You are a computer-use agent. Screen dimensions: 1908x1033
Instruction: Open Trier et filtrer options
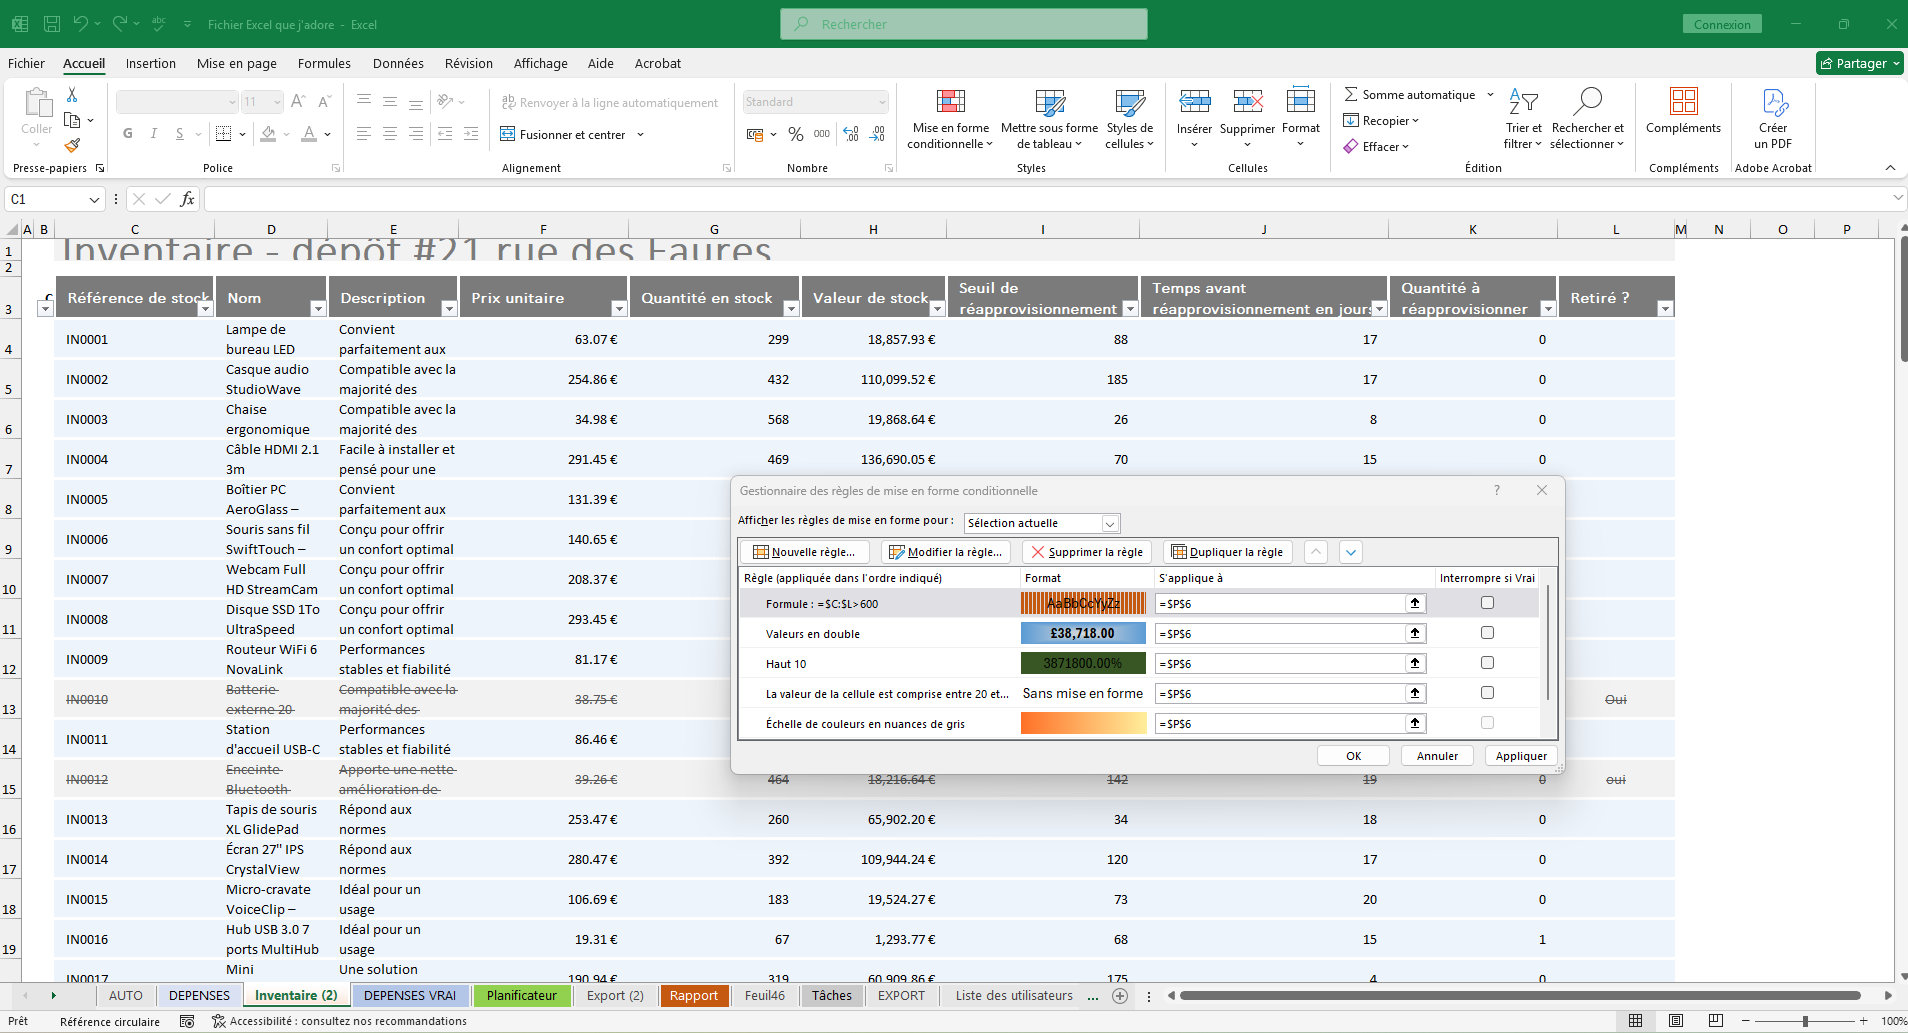(1522, 118)
